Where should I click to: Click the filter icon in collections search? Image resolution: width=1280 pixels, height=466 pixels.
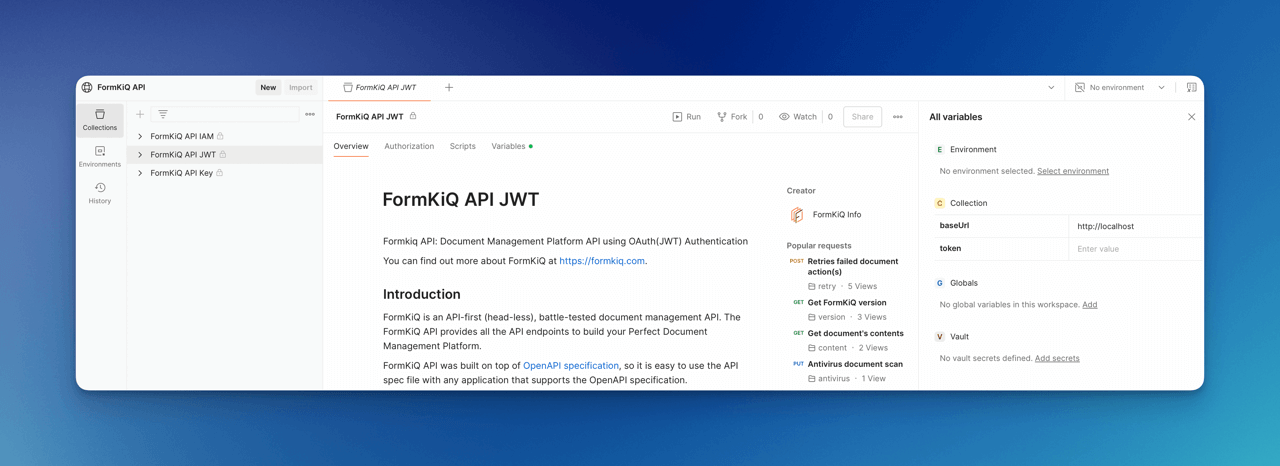[163, 115]
